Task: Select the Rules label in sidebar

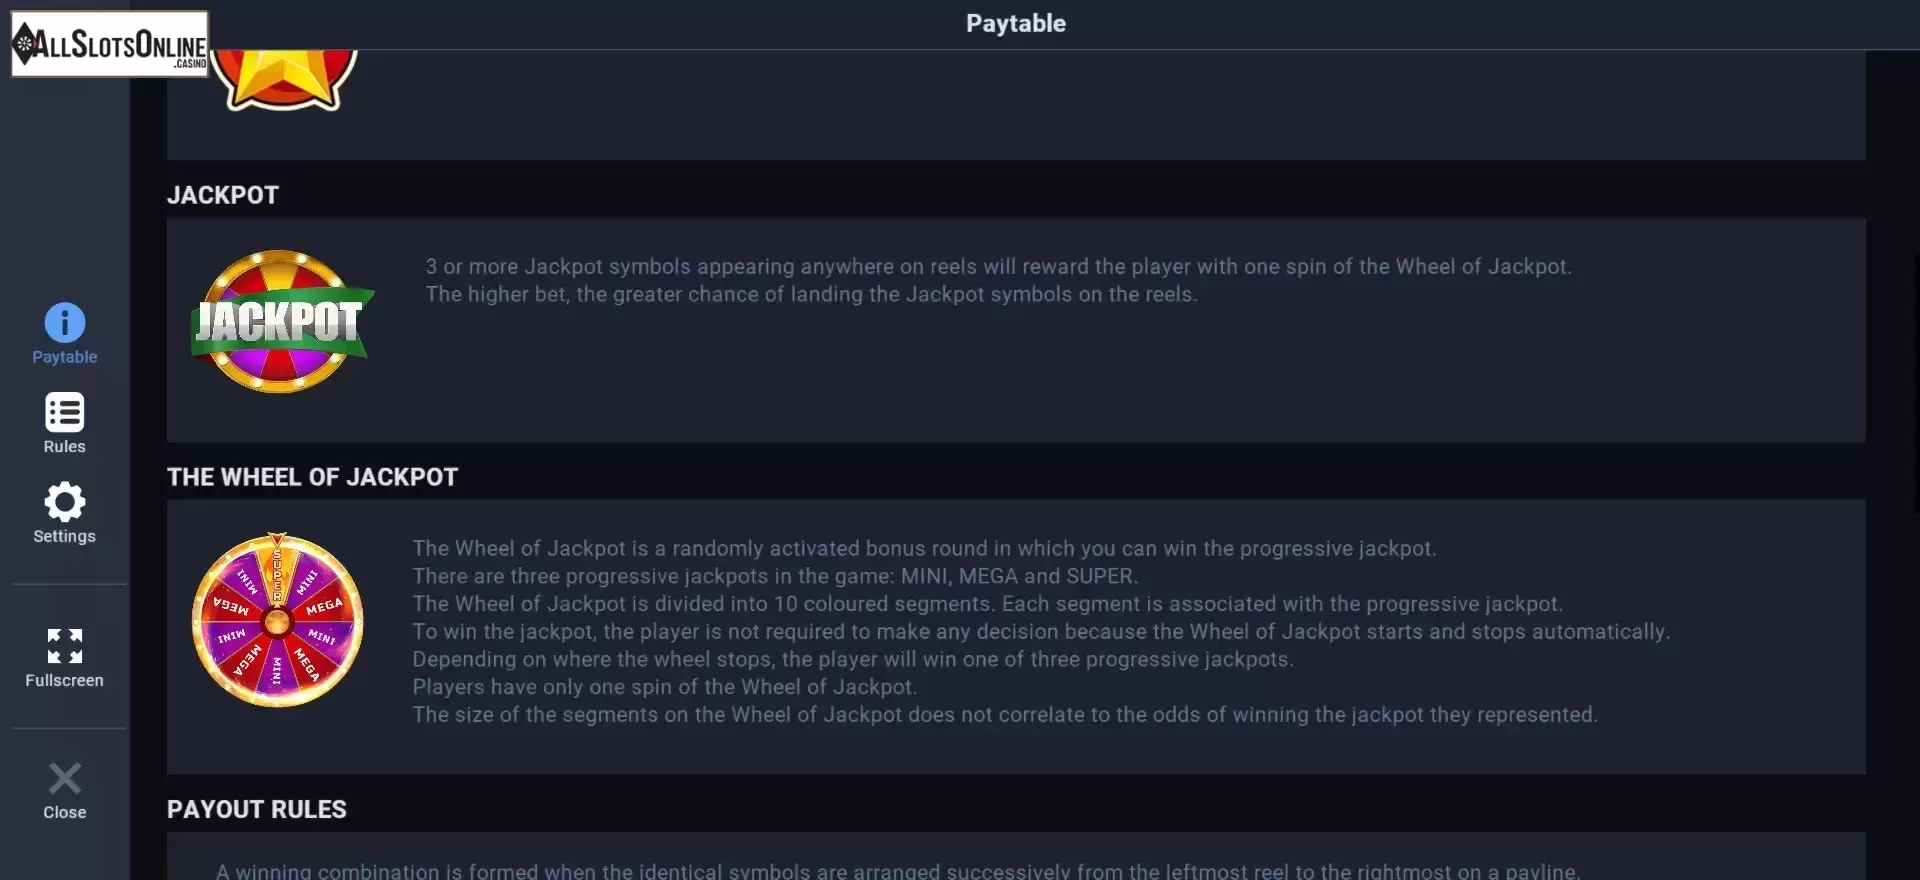Action: pyautogui.click(x=65, y=447)
